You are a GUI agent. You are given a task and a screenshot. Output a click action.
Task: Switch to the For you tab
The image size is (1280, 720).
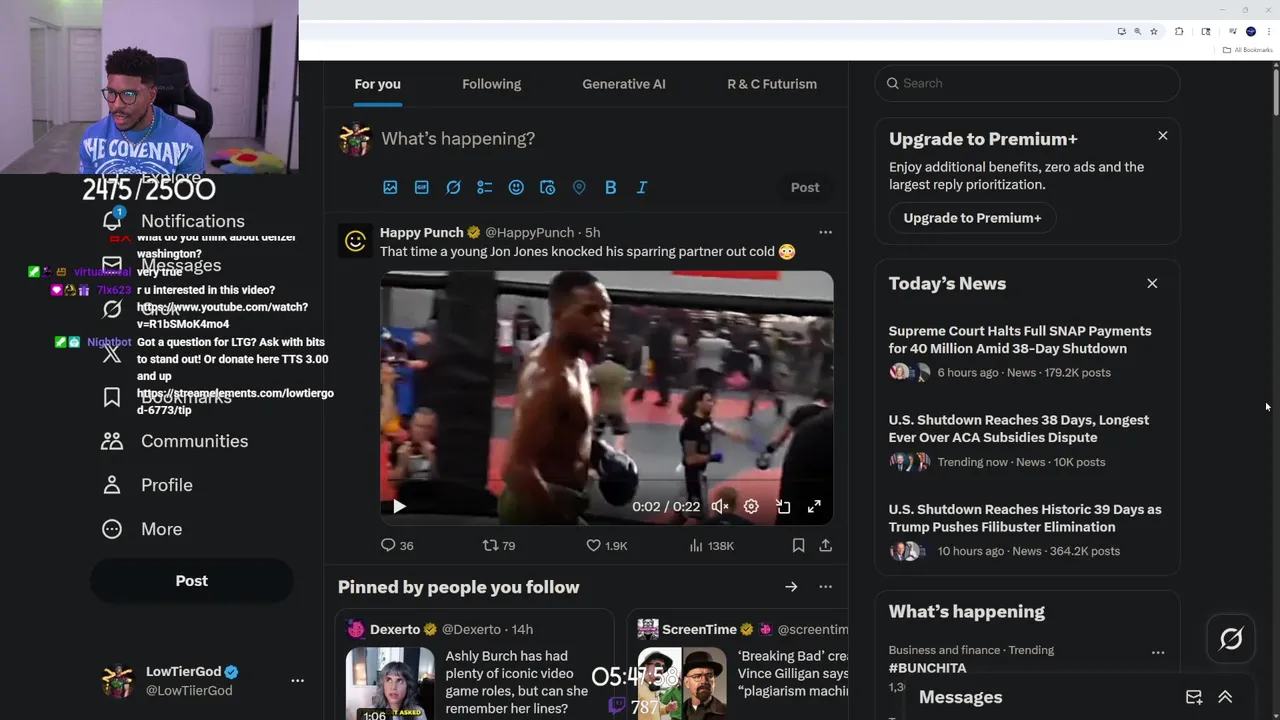pyautogui.click(x=377, y=84)
